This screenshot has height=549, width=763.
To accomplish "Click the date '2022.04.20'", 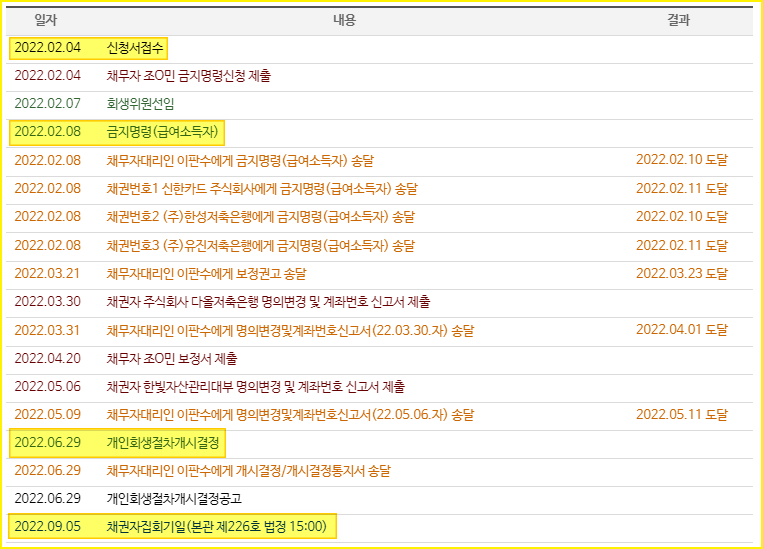I will [48, 359].
